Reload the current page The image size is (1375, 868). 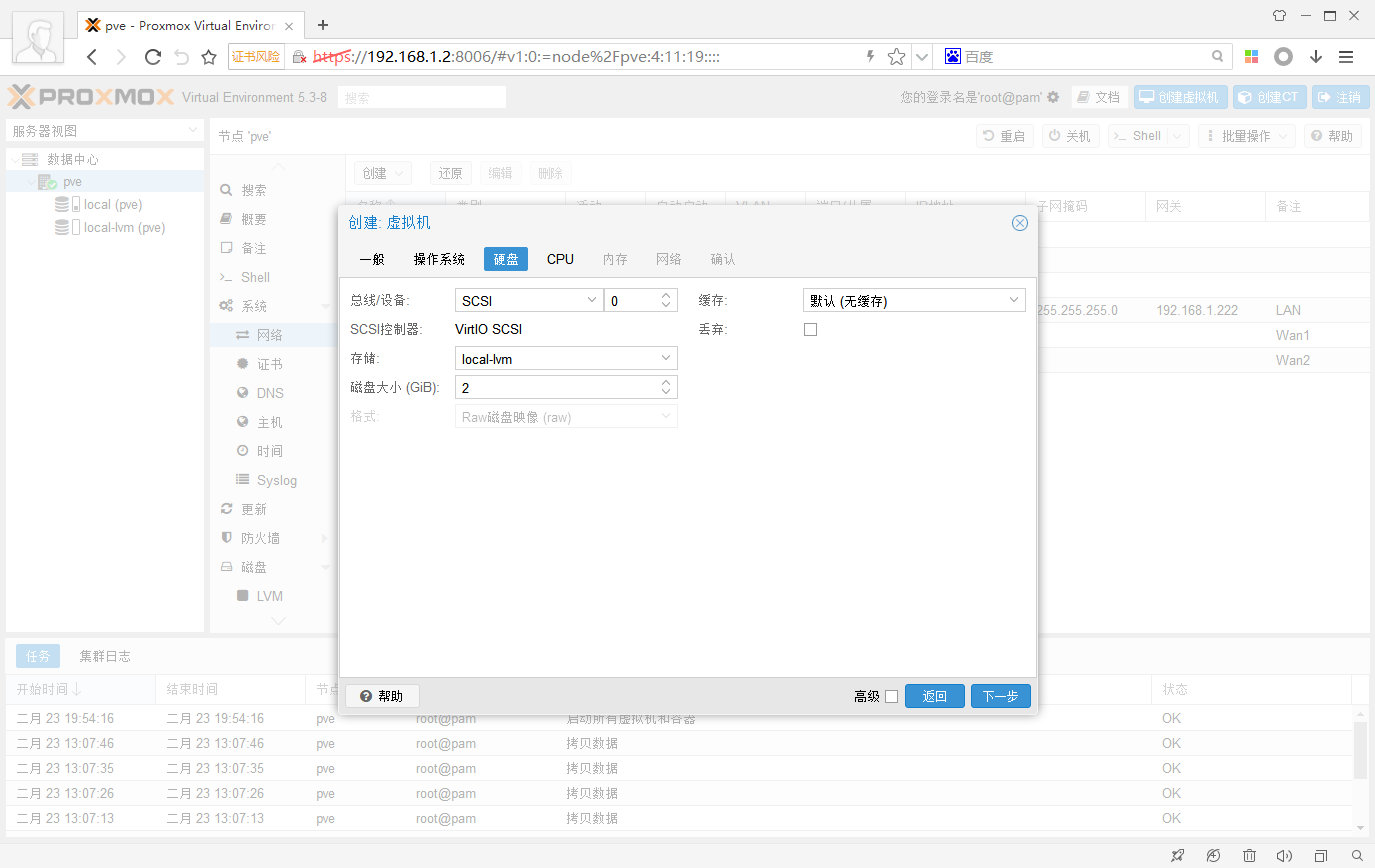pos(153,57)
